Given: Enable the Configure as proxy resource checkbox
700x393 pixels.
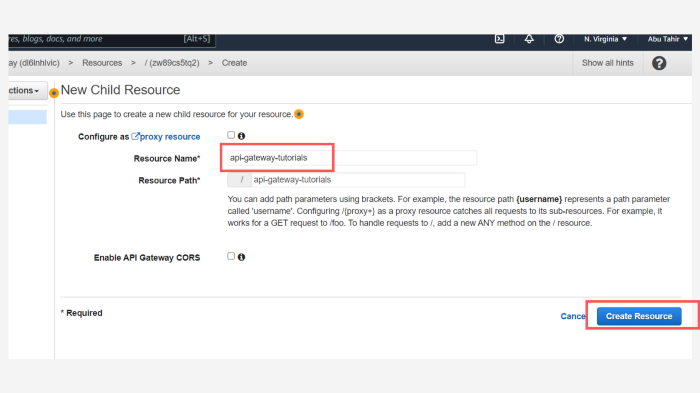Looking at the screenshot, I should coord(231,135).
